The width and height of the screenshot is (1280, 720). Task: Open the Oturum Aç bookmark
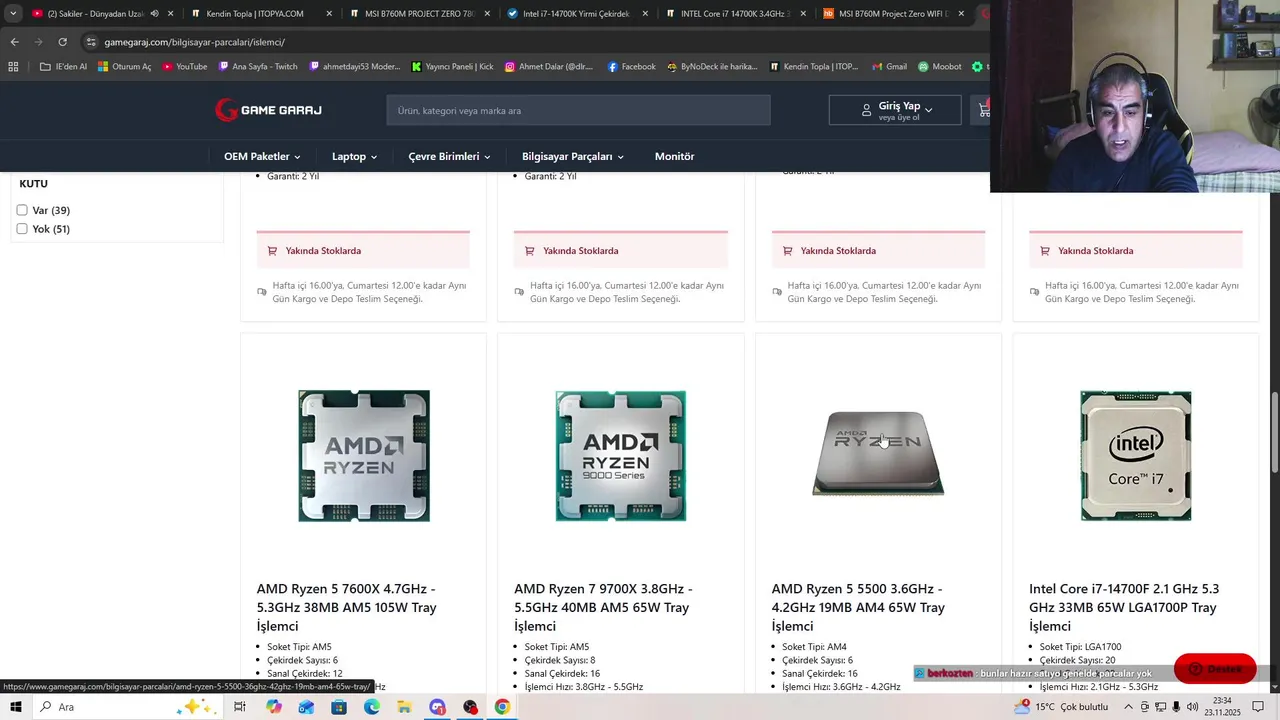(x=124, y=67)
